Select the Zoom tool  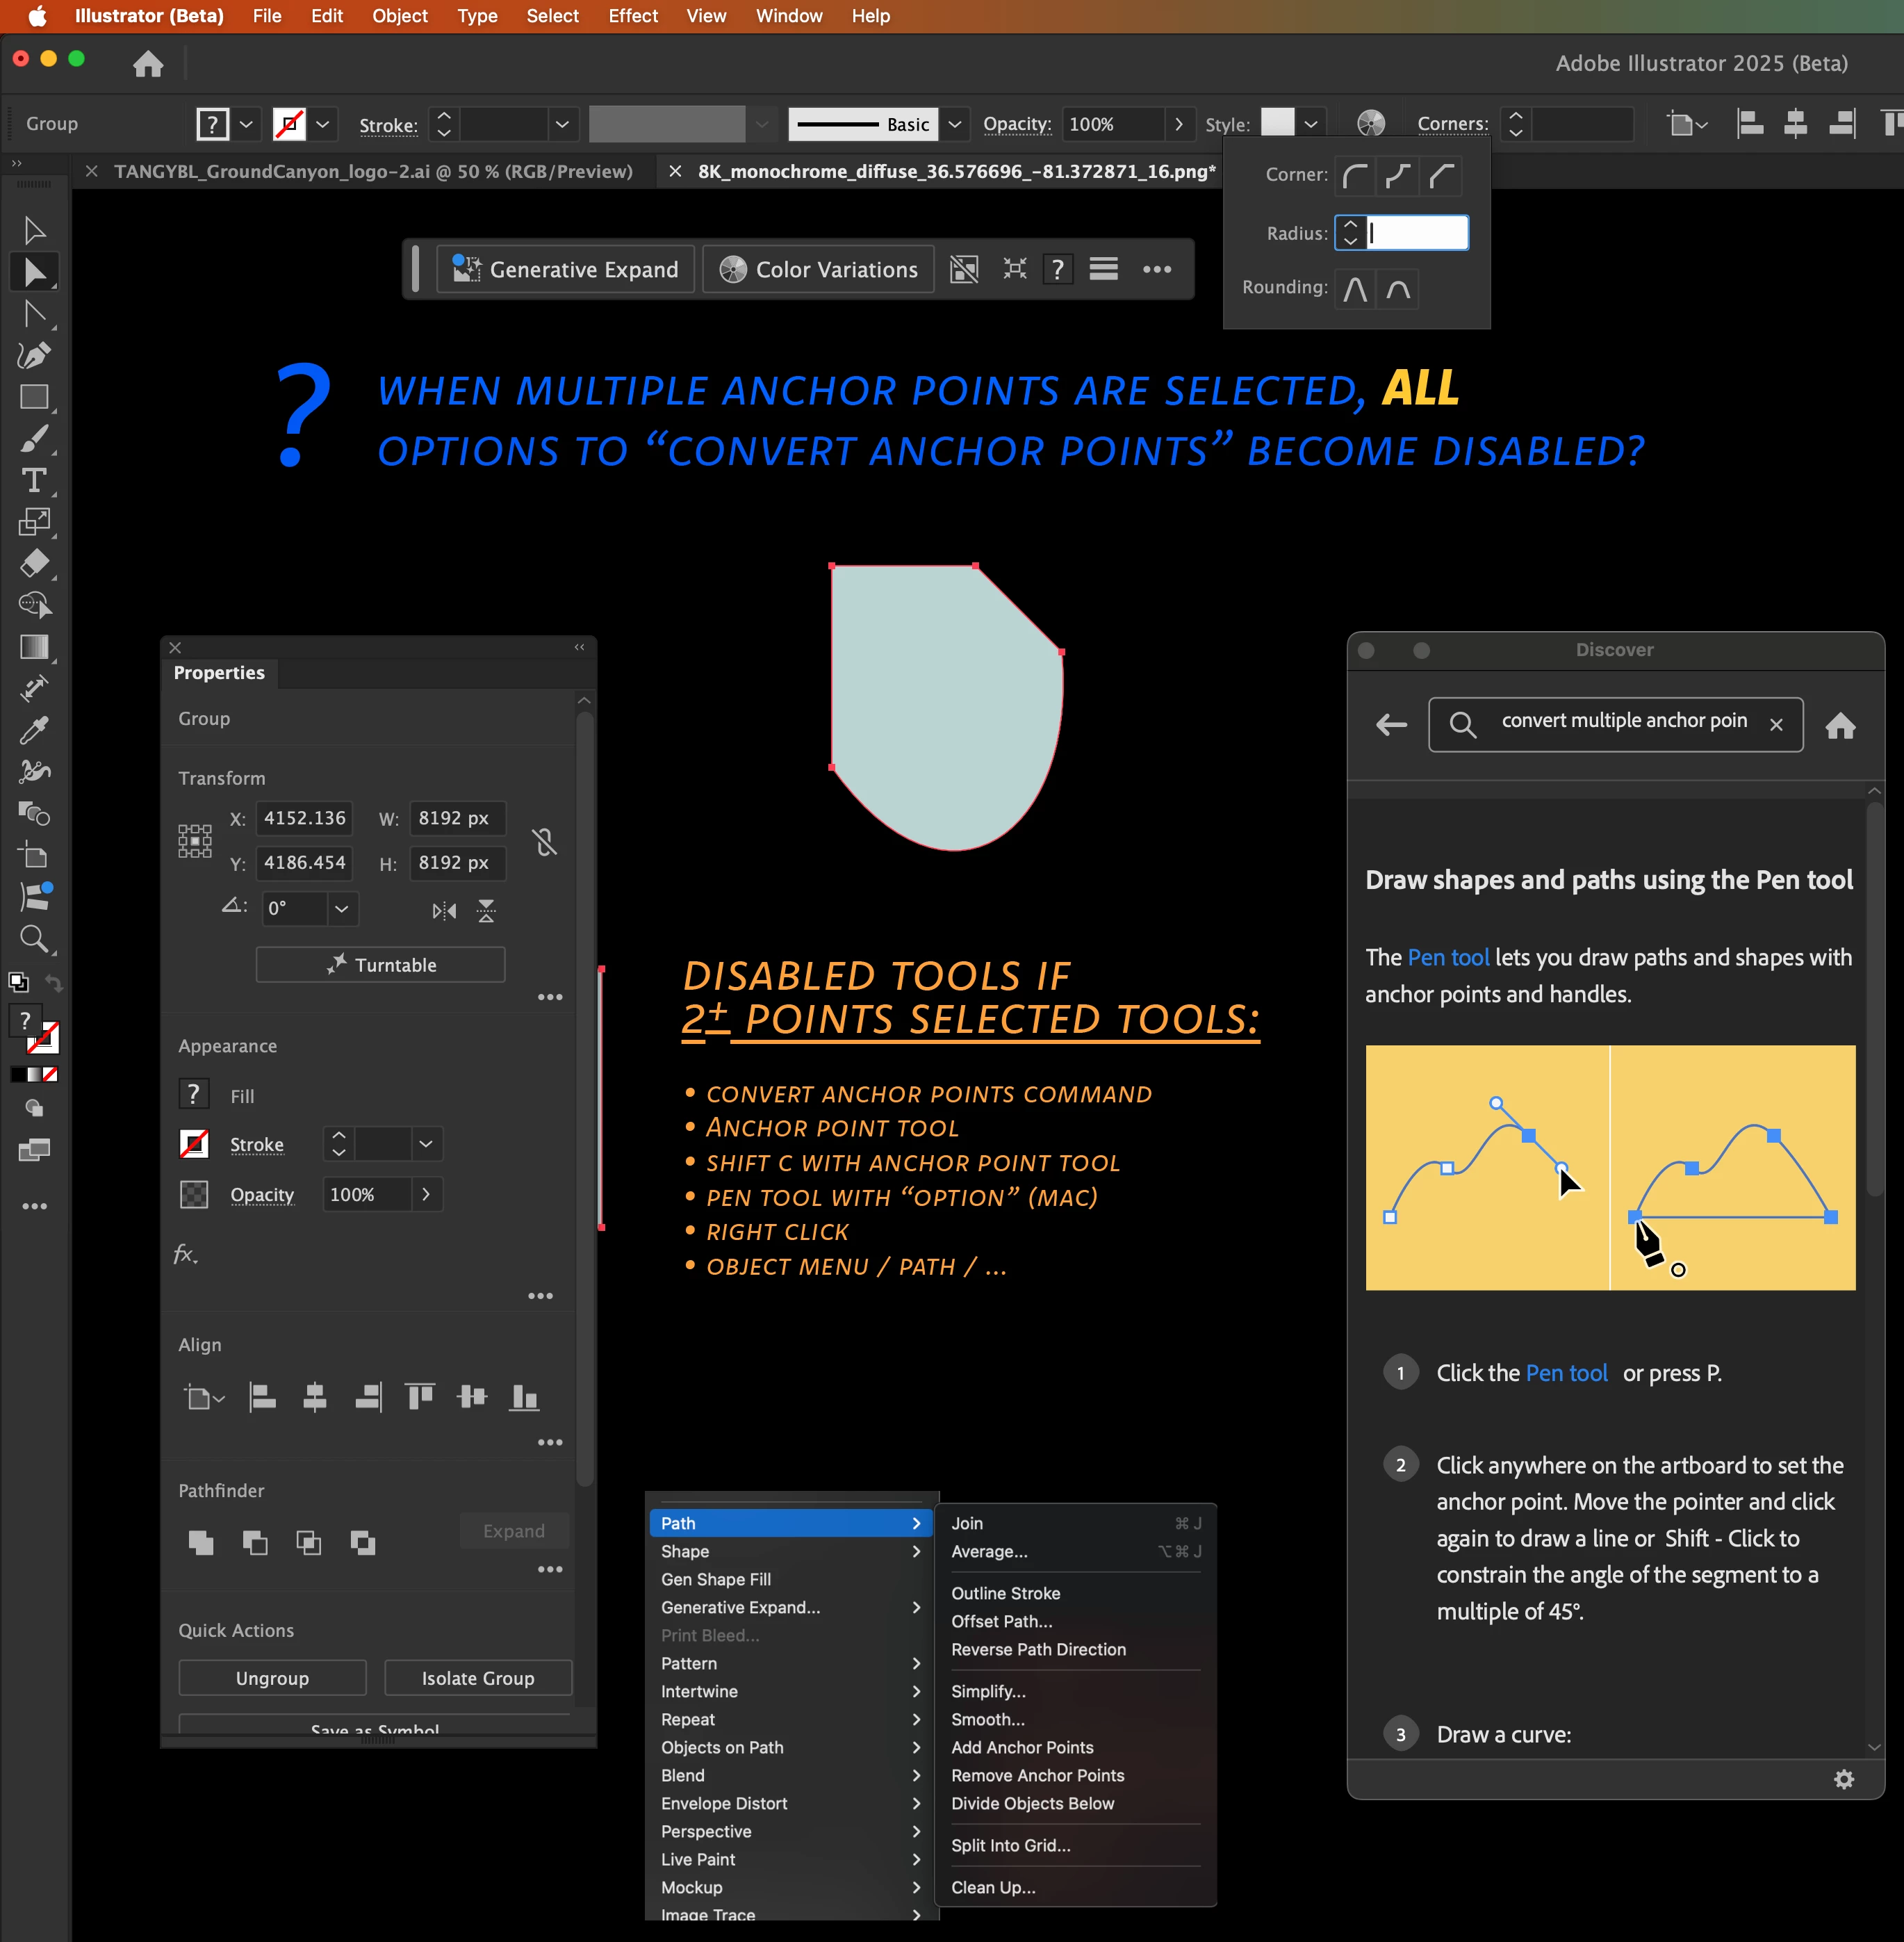click(34, 939)
